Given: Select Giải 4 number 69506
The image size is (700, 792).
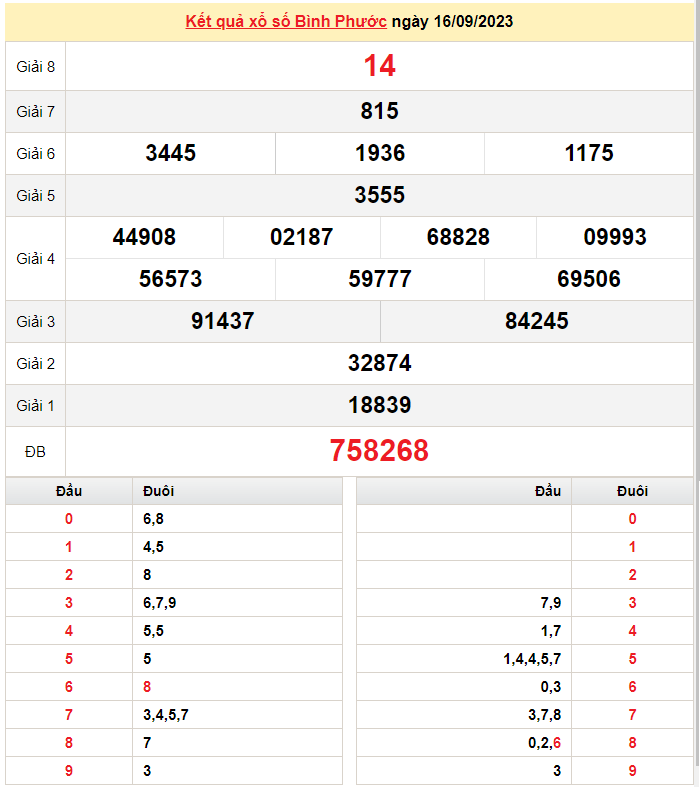Looking at the screenshot, I should pos(588,279).
